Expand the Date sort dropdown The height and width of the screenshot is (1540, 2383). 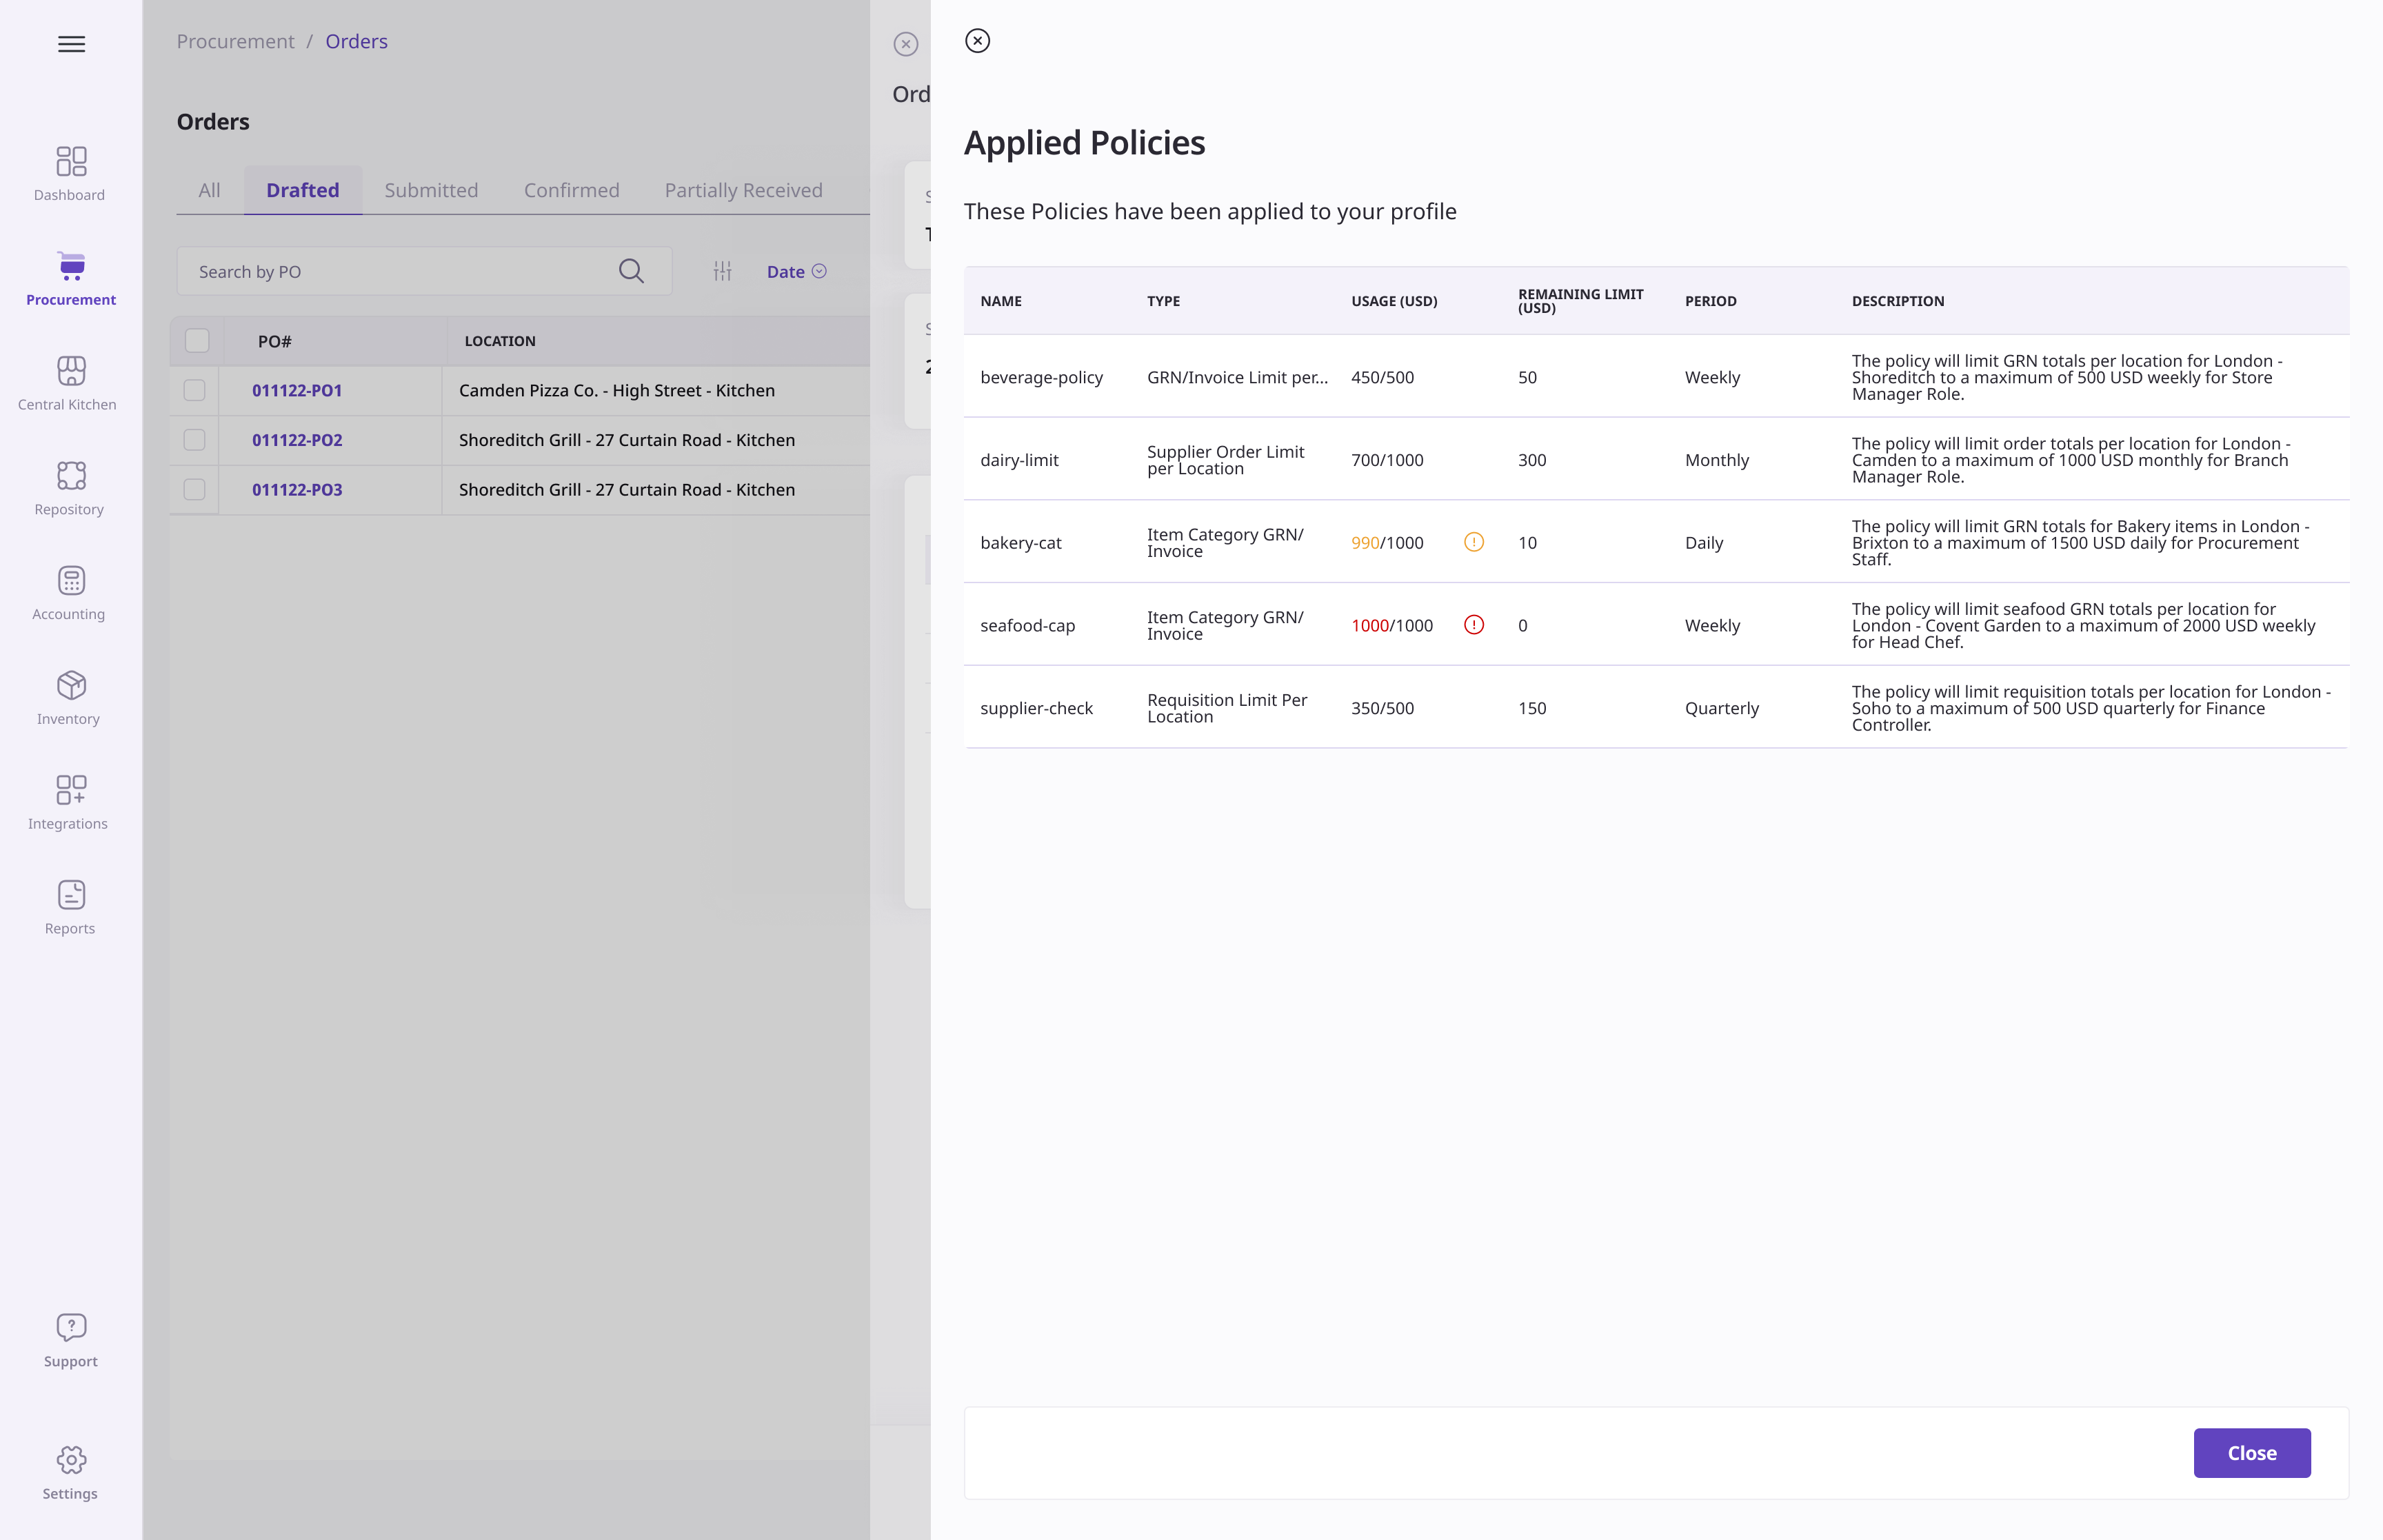(x=796, y=271)
